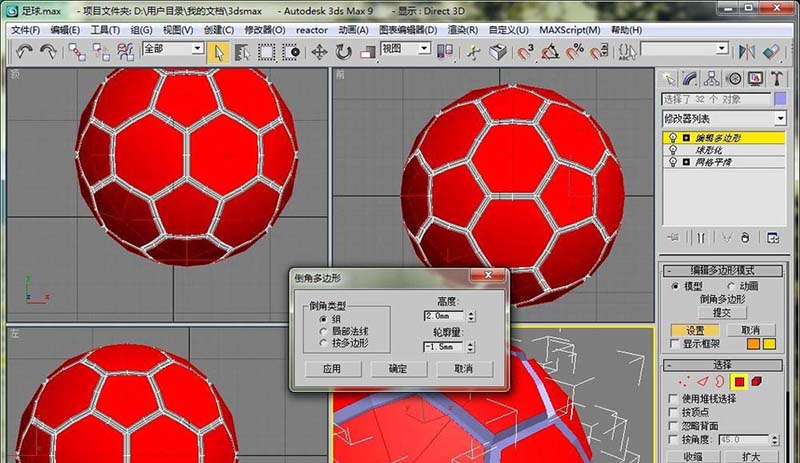The width and height of the screenshot is (800, 463).
Task: Open the Create command panel tab
Action: pos(668,79)
